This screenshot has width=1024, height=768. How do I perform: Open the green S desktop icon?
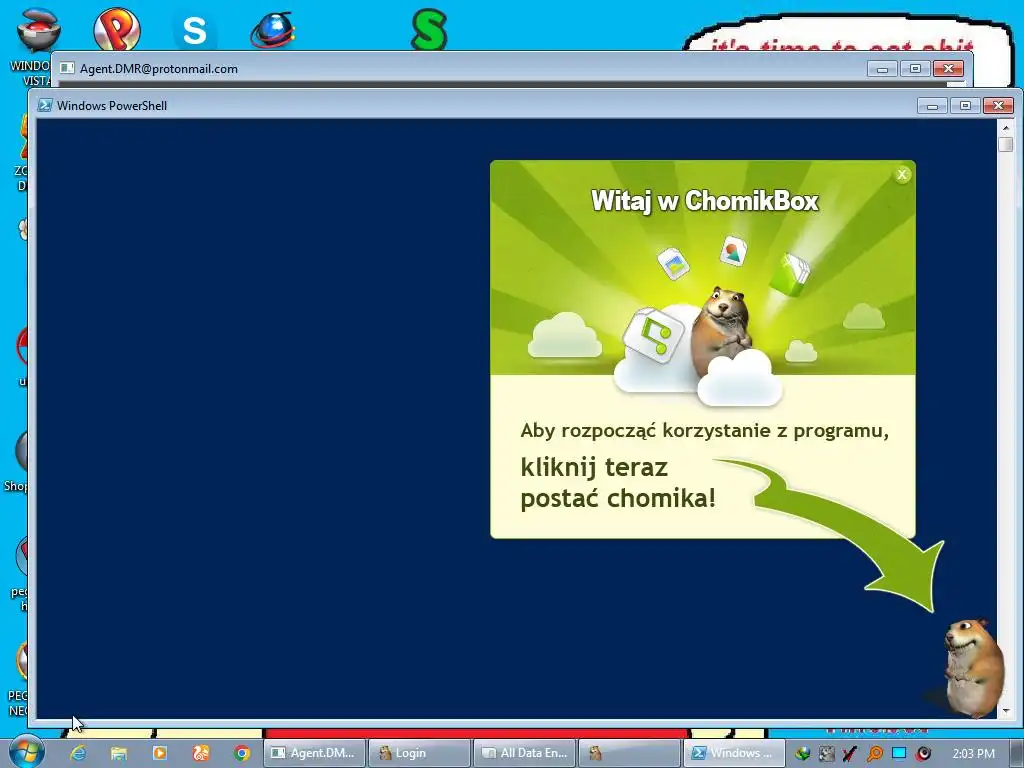[x=429, y=30]
